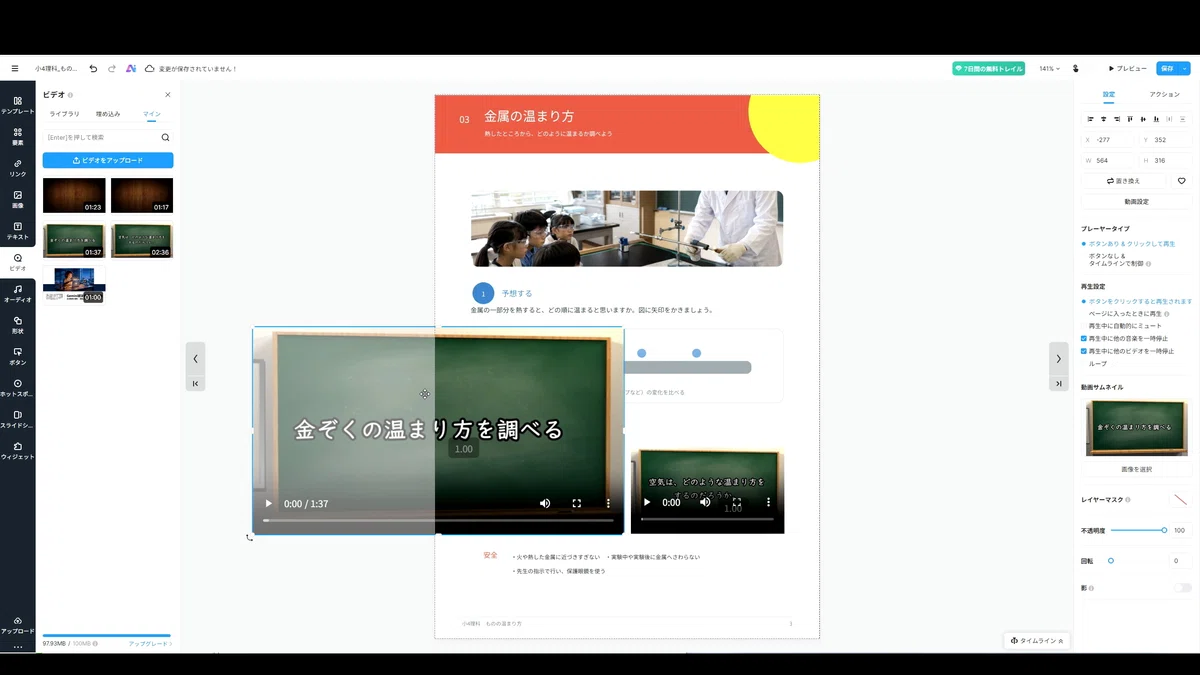Viewport: 1200px width, 675px height.
Task: Align selected element to left edge
Action: tap(1090, 119)
